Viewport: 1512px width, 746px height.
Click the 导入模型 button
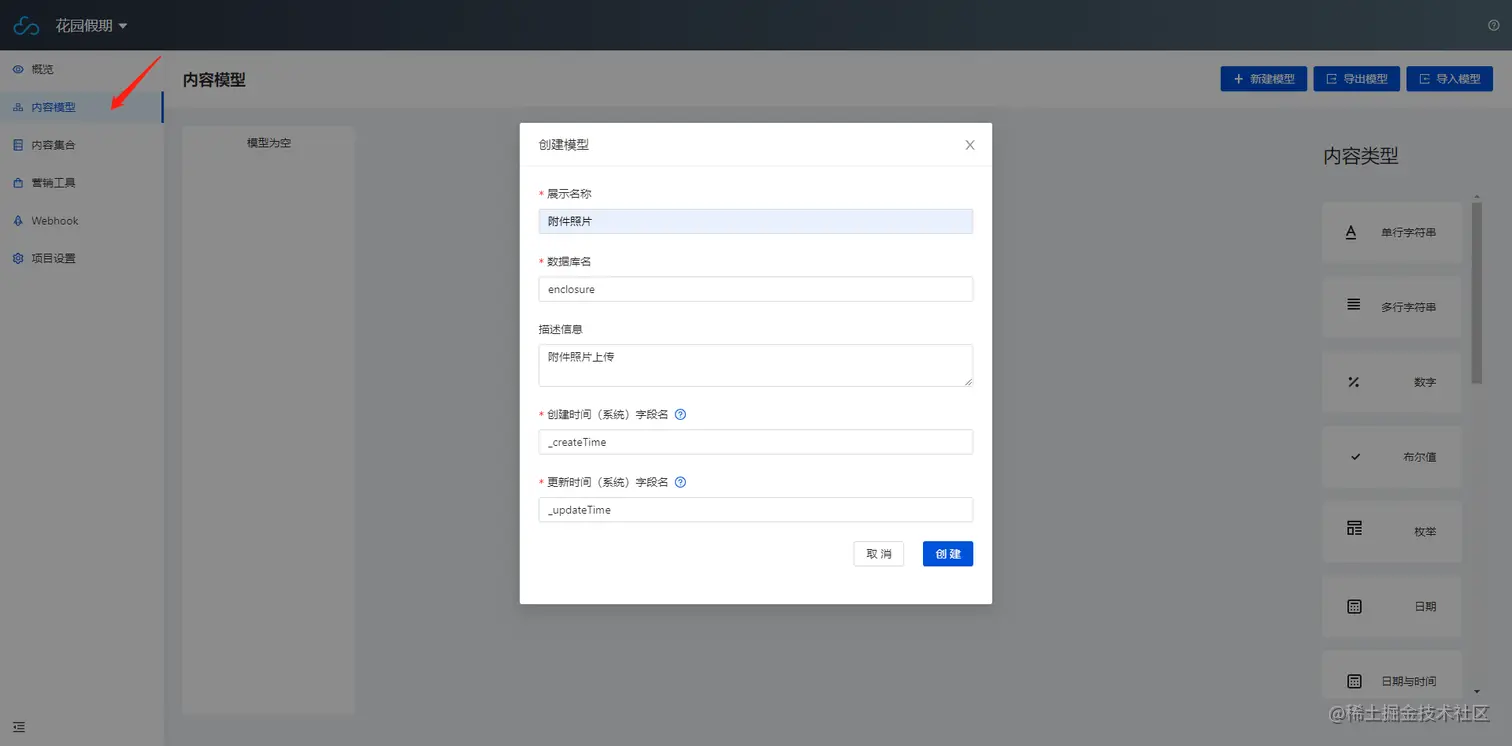[x=1449, y=79]
